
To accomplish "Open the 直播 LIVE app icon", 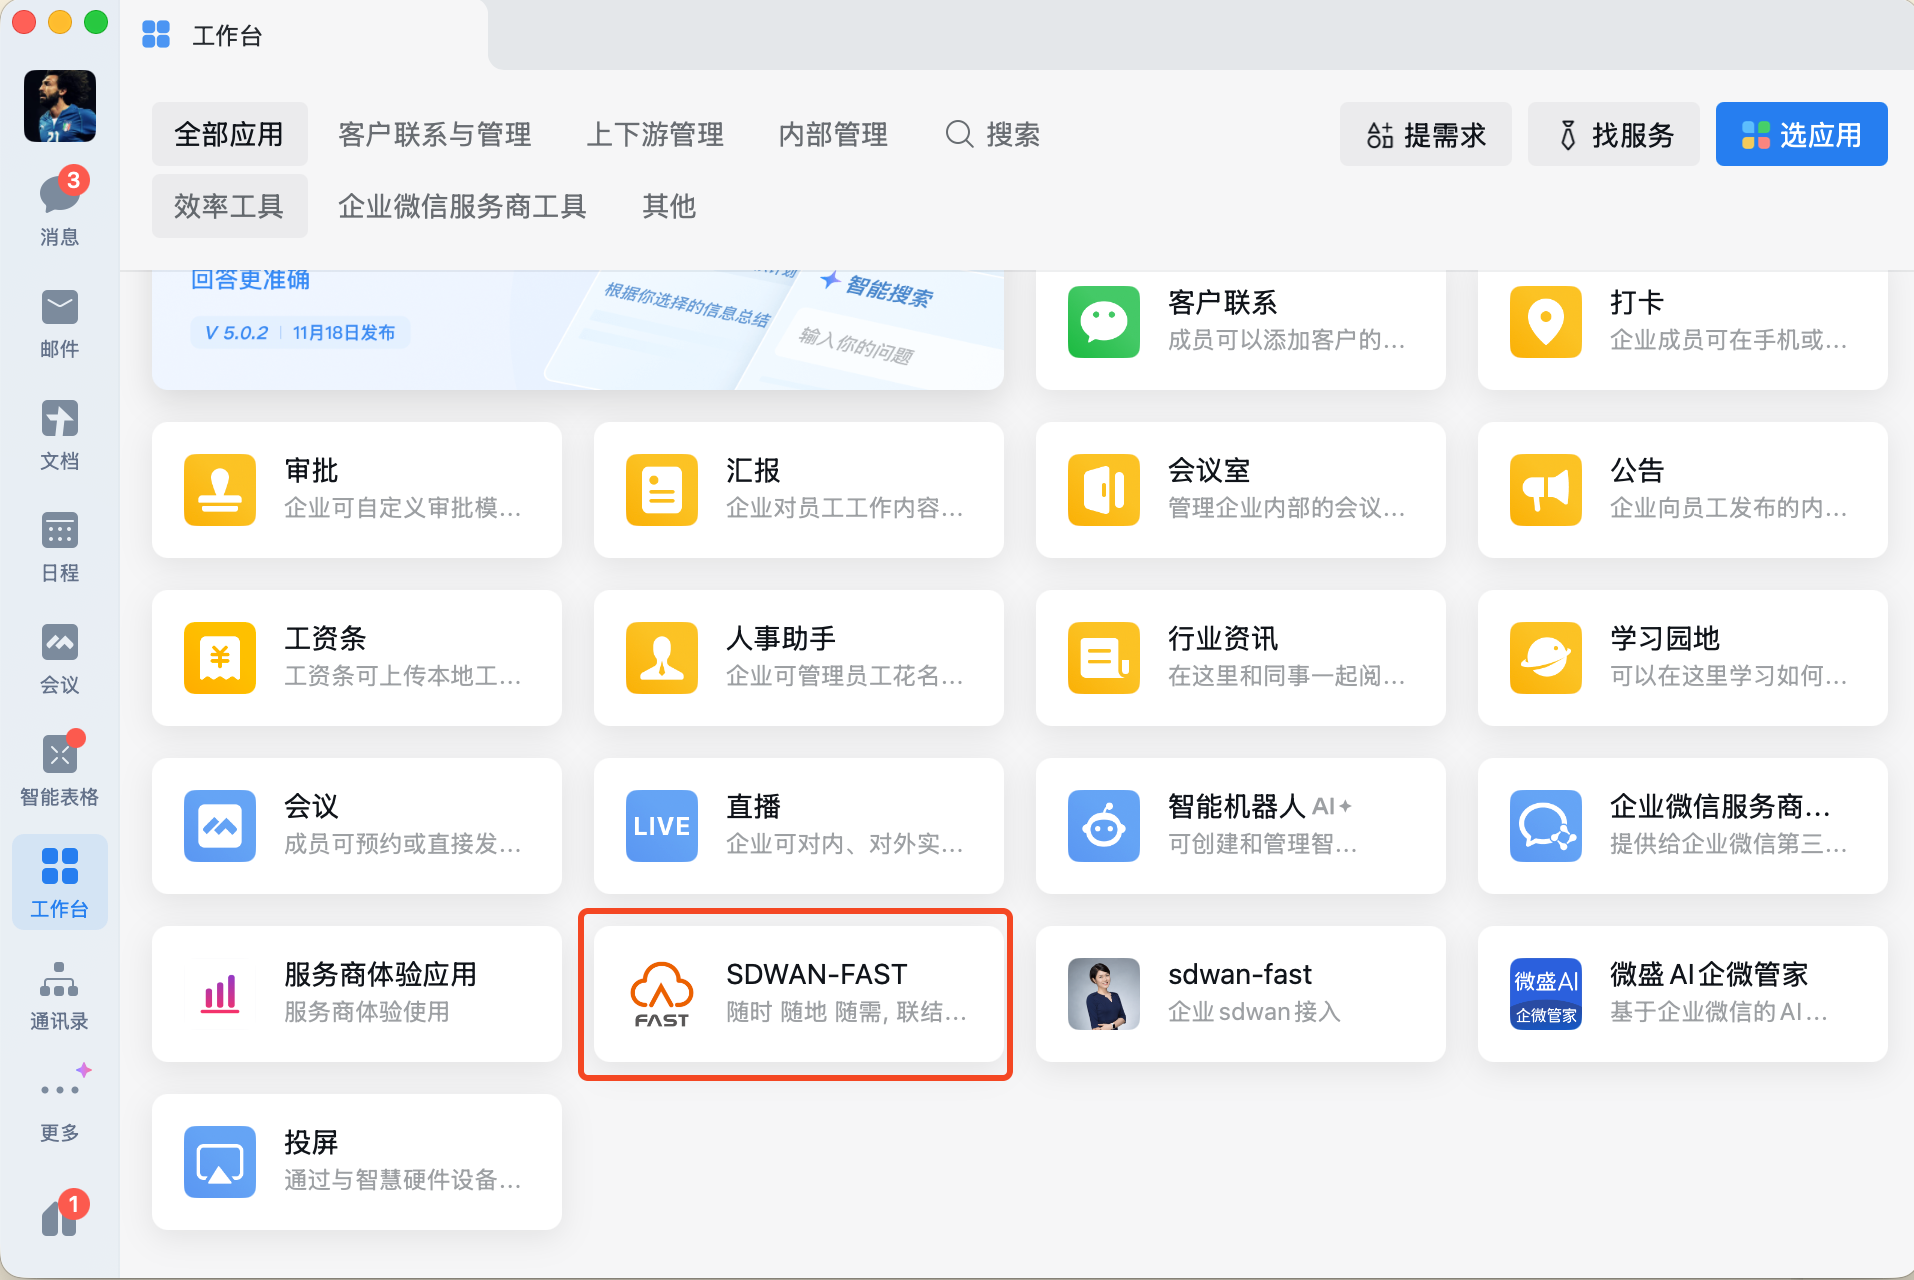I will (661, 826).
